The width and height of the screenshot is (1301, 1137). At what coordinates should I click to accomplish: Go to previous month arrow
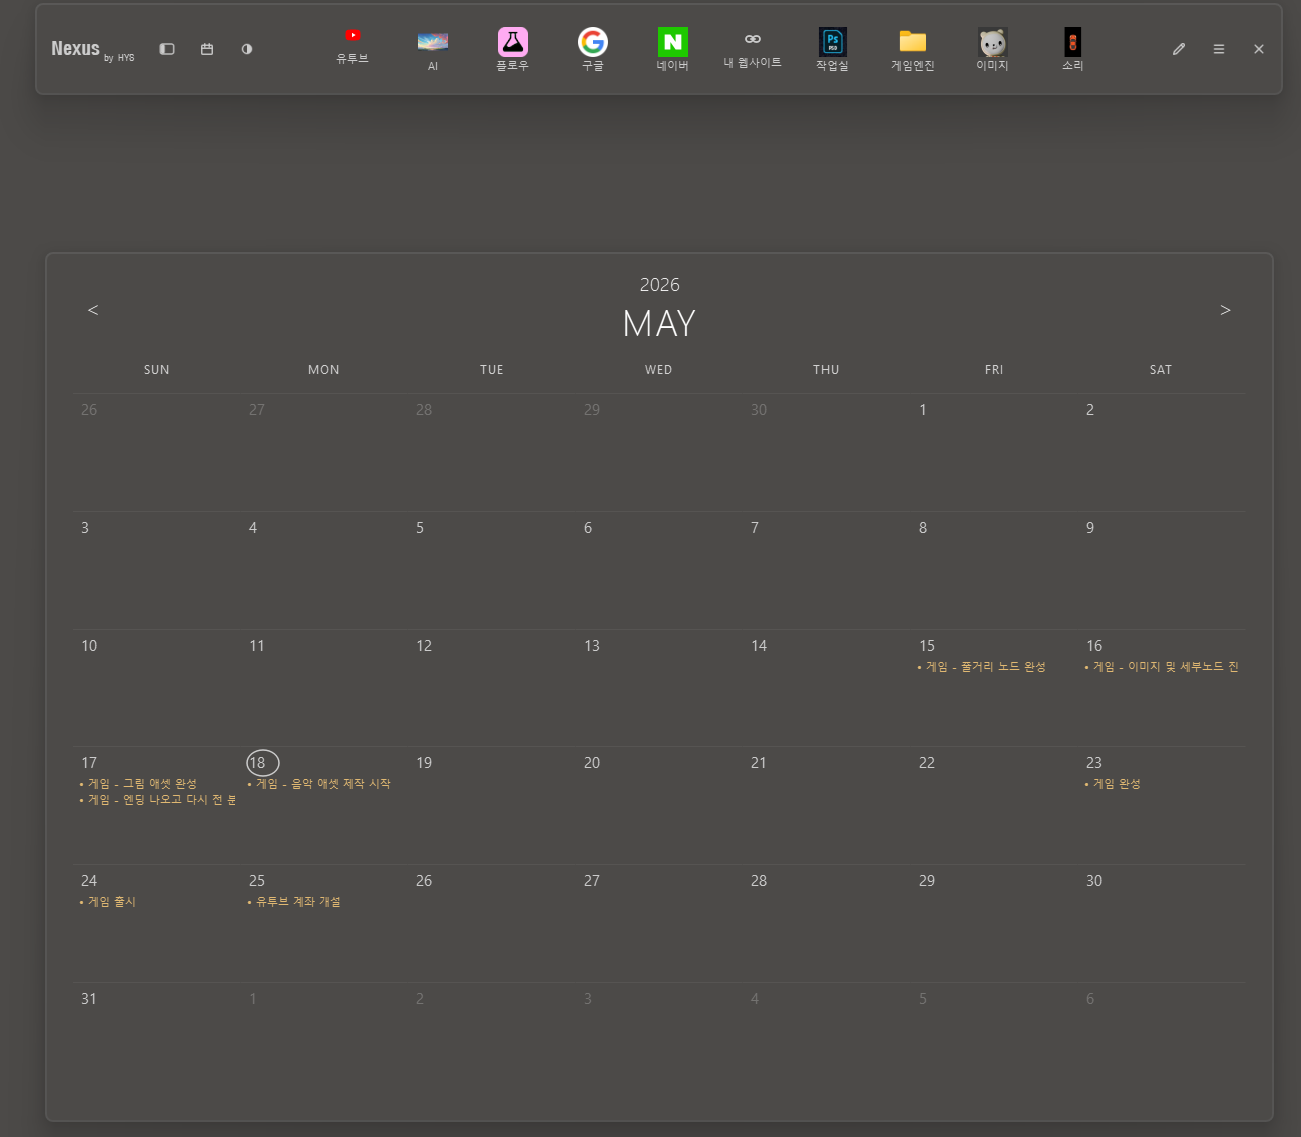click(93, 310)
